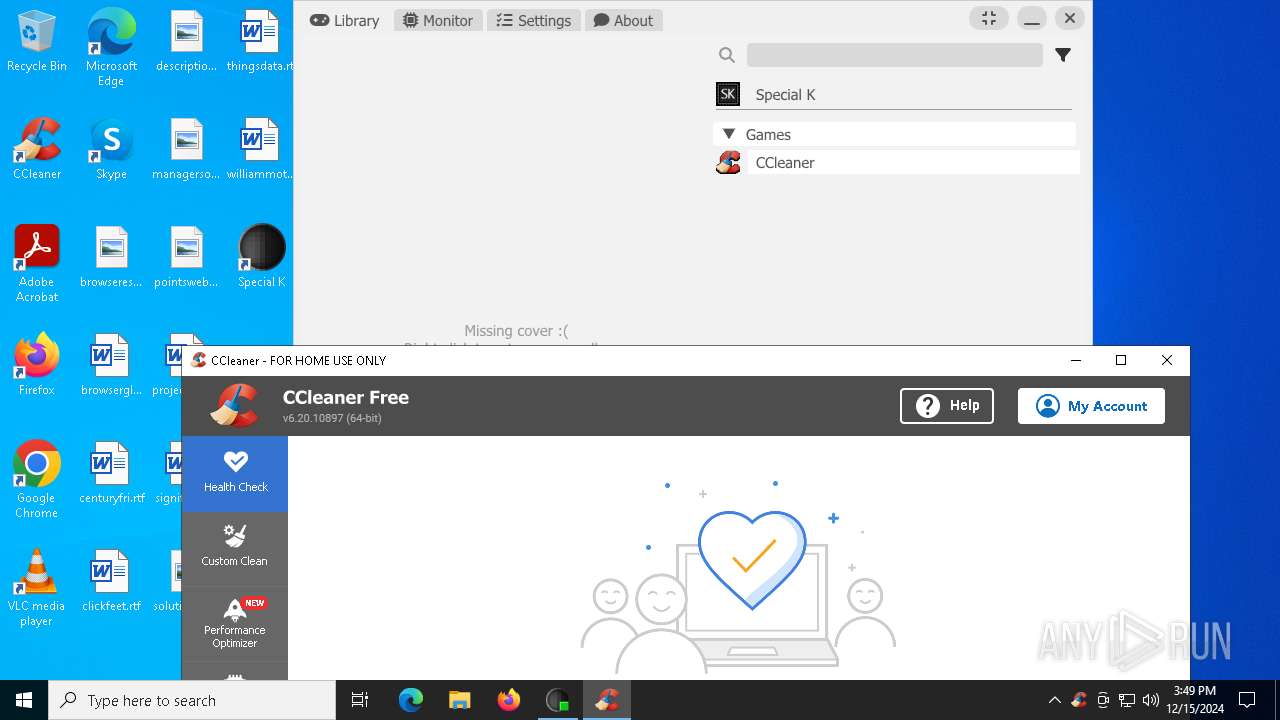Image resolution: width=1280 pixels, height=720 pixels.
Task: Select williammot file on desktop
Action: [260, 149]
